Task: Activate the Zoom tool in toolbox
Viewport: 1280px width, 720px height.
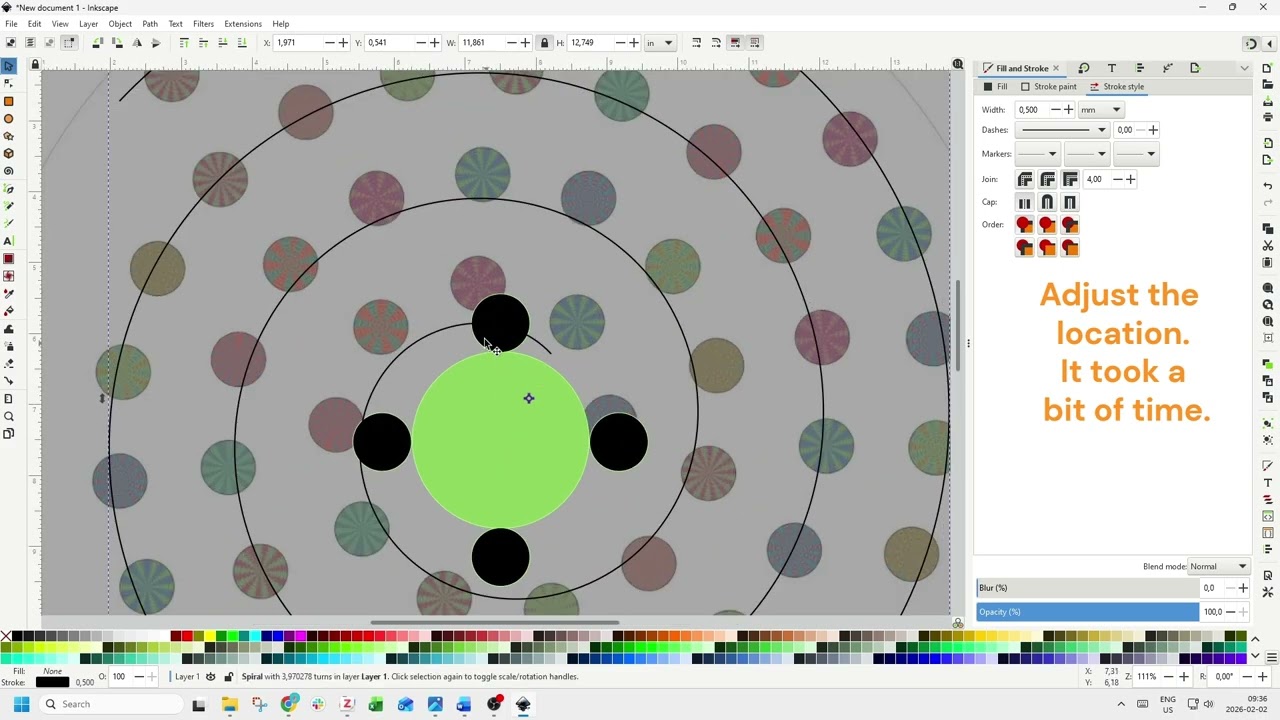Action: pos(9,417)
